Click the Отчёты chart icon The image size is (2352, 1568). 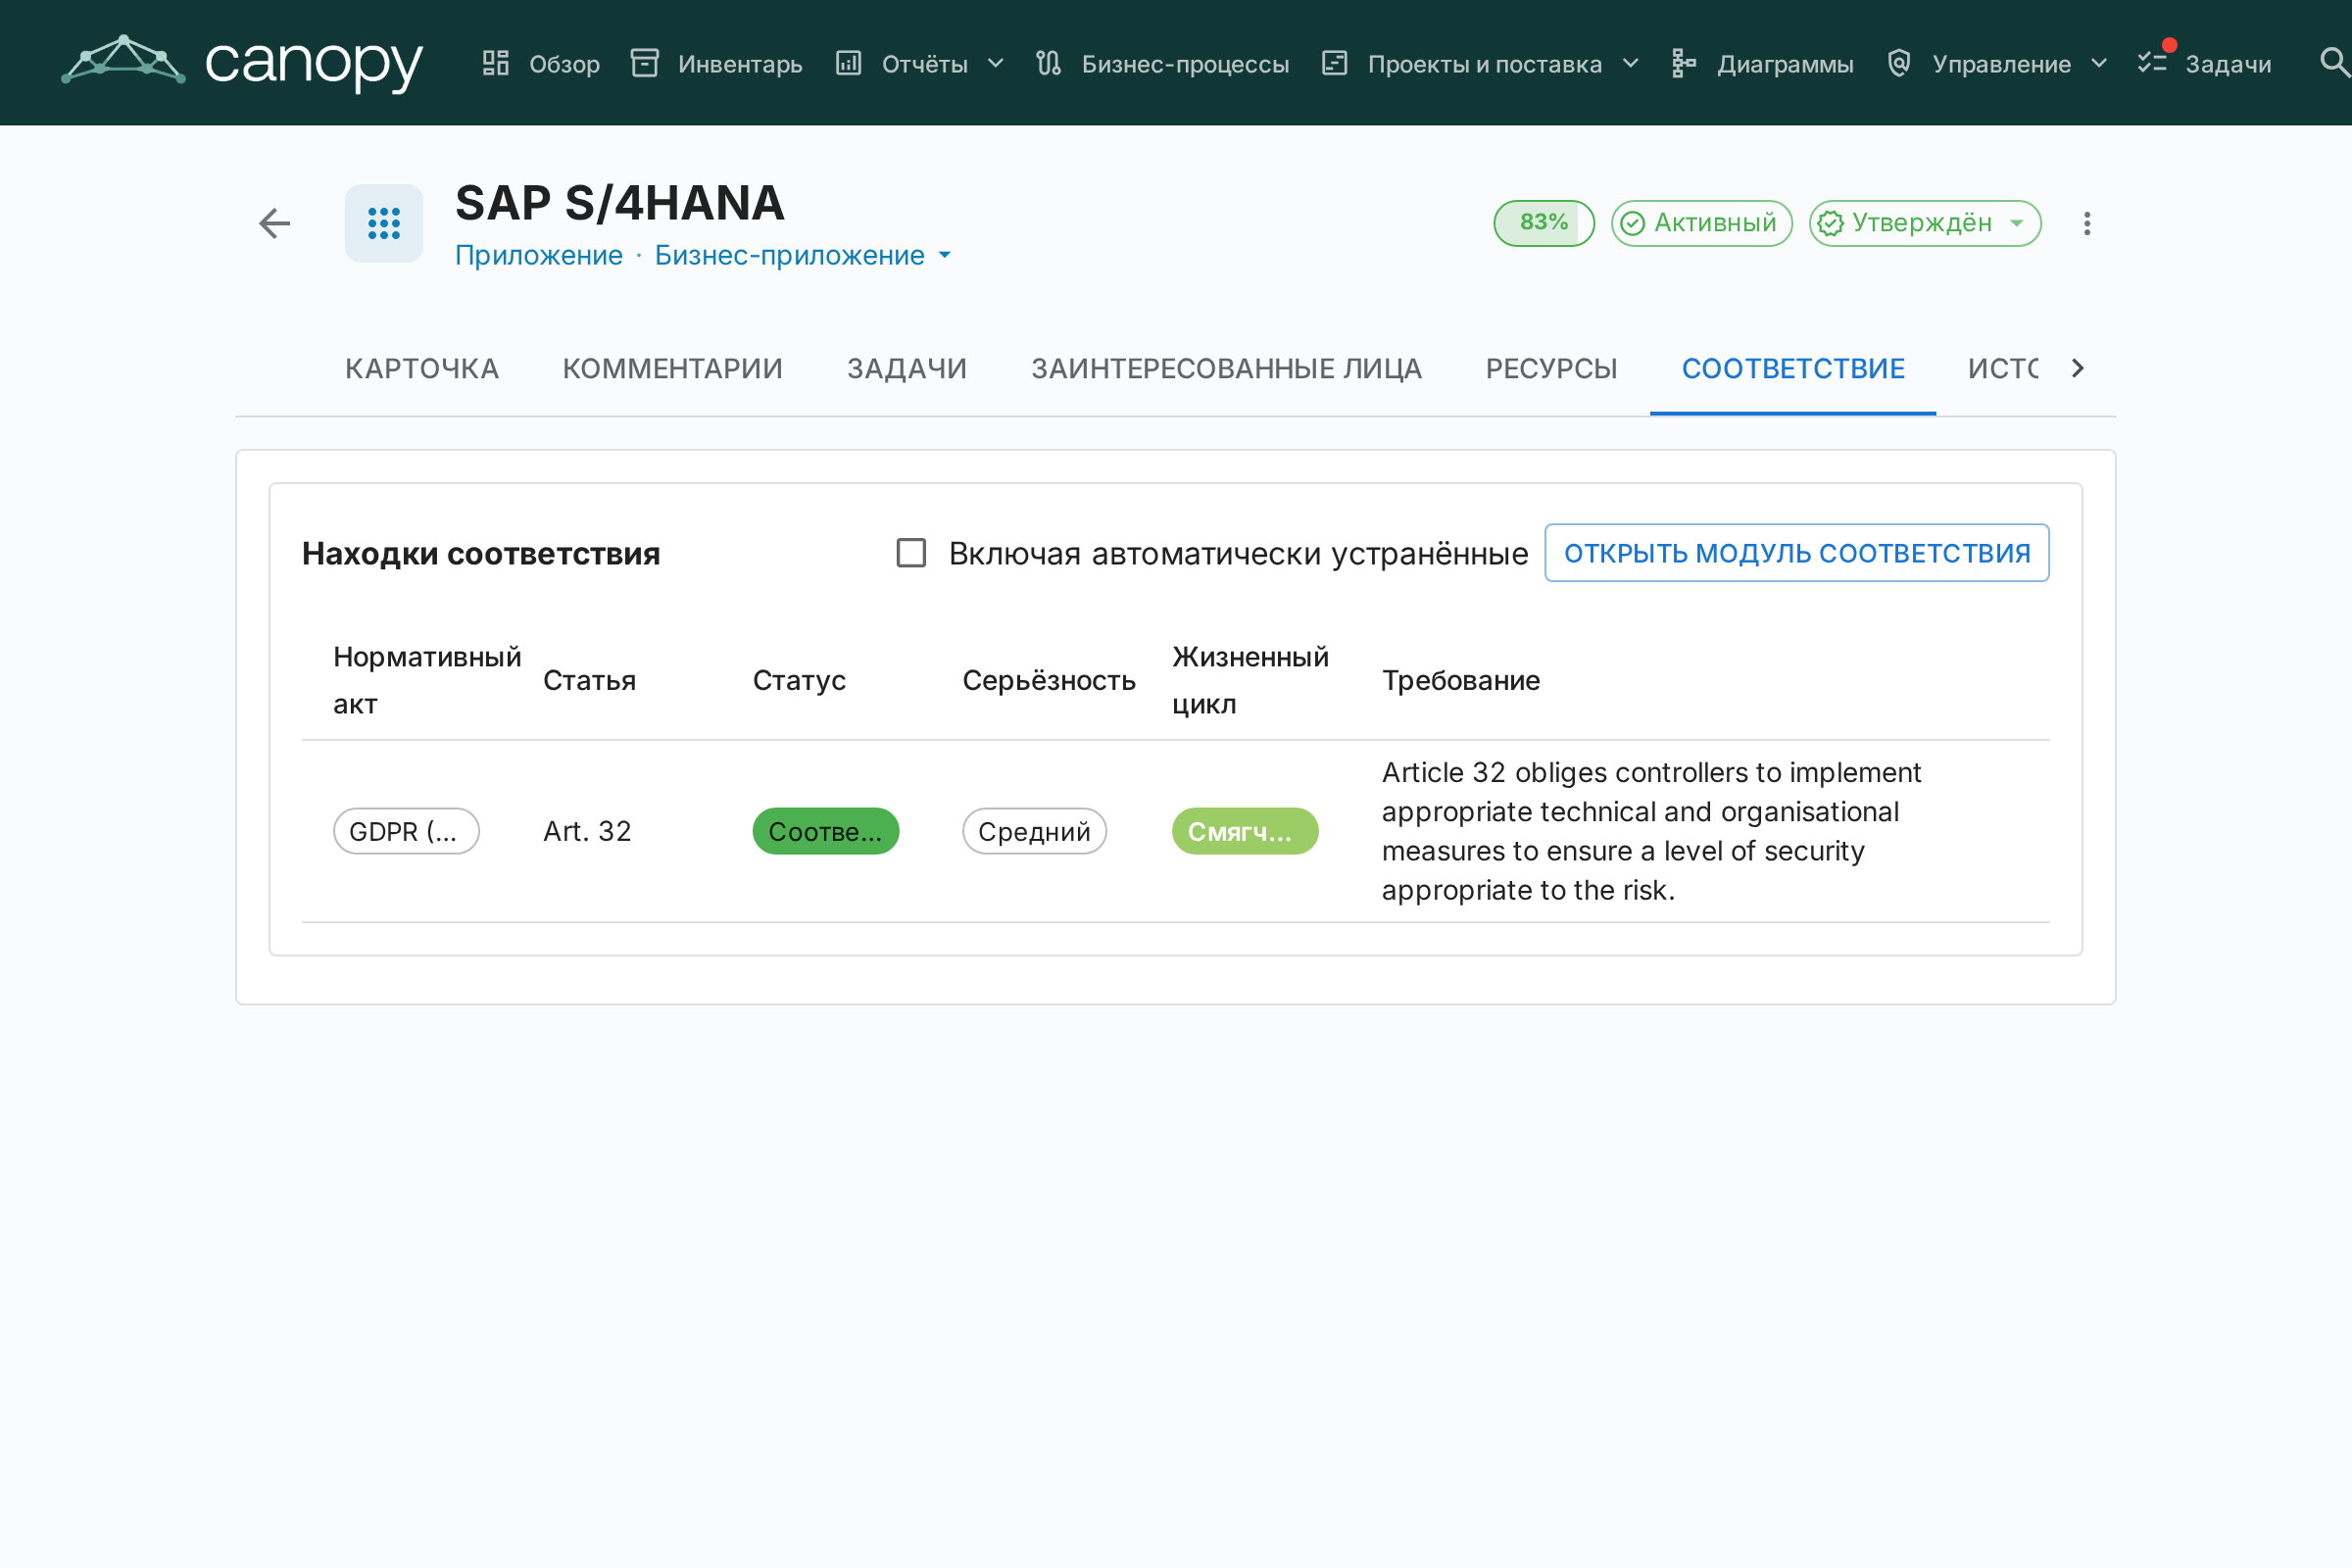849,63
